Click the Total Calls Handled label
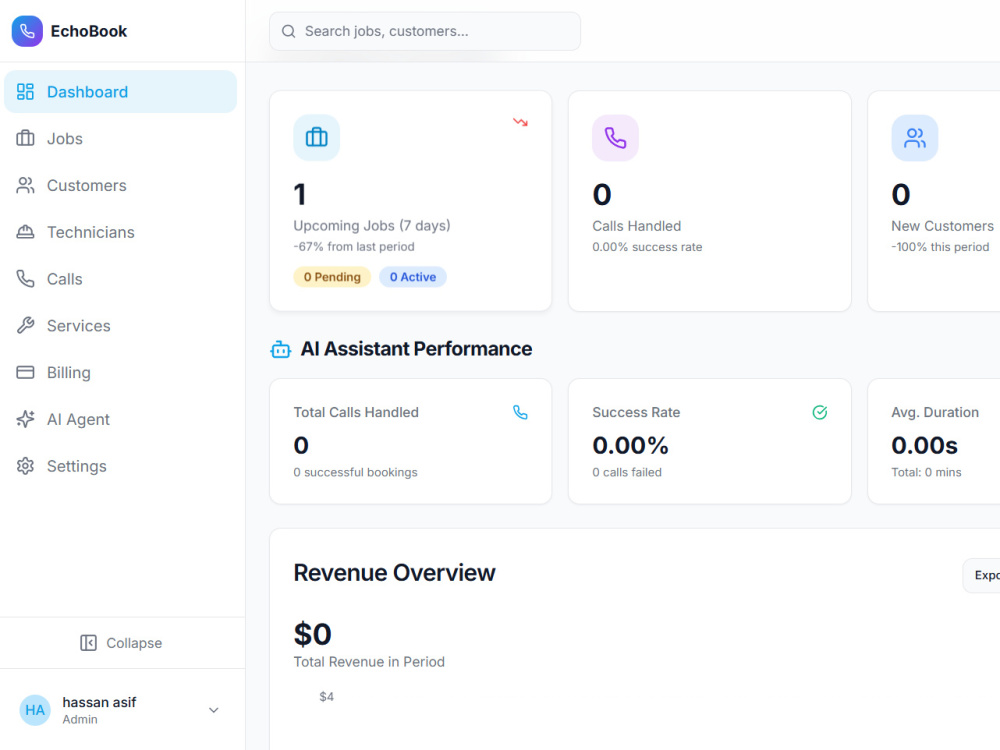The height and width of the screenshot is (750, 1000). (356, 413)
